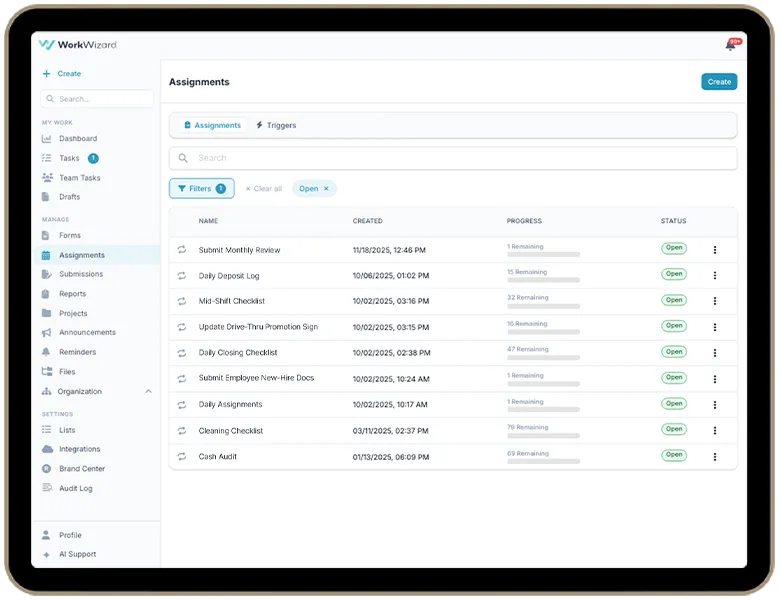Viewport: 780px width, 601px height.
Task: Toggle the Filters button
Action: (x=201, y=189)
